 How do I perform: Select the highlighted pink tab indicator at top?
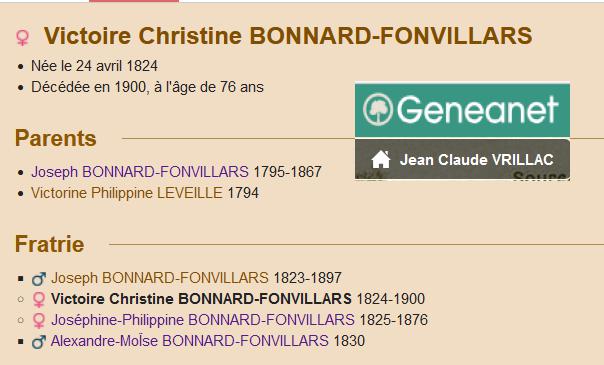point(134,1)
